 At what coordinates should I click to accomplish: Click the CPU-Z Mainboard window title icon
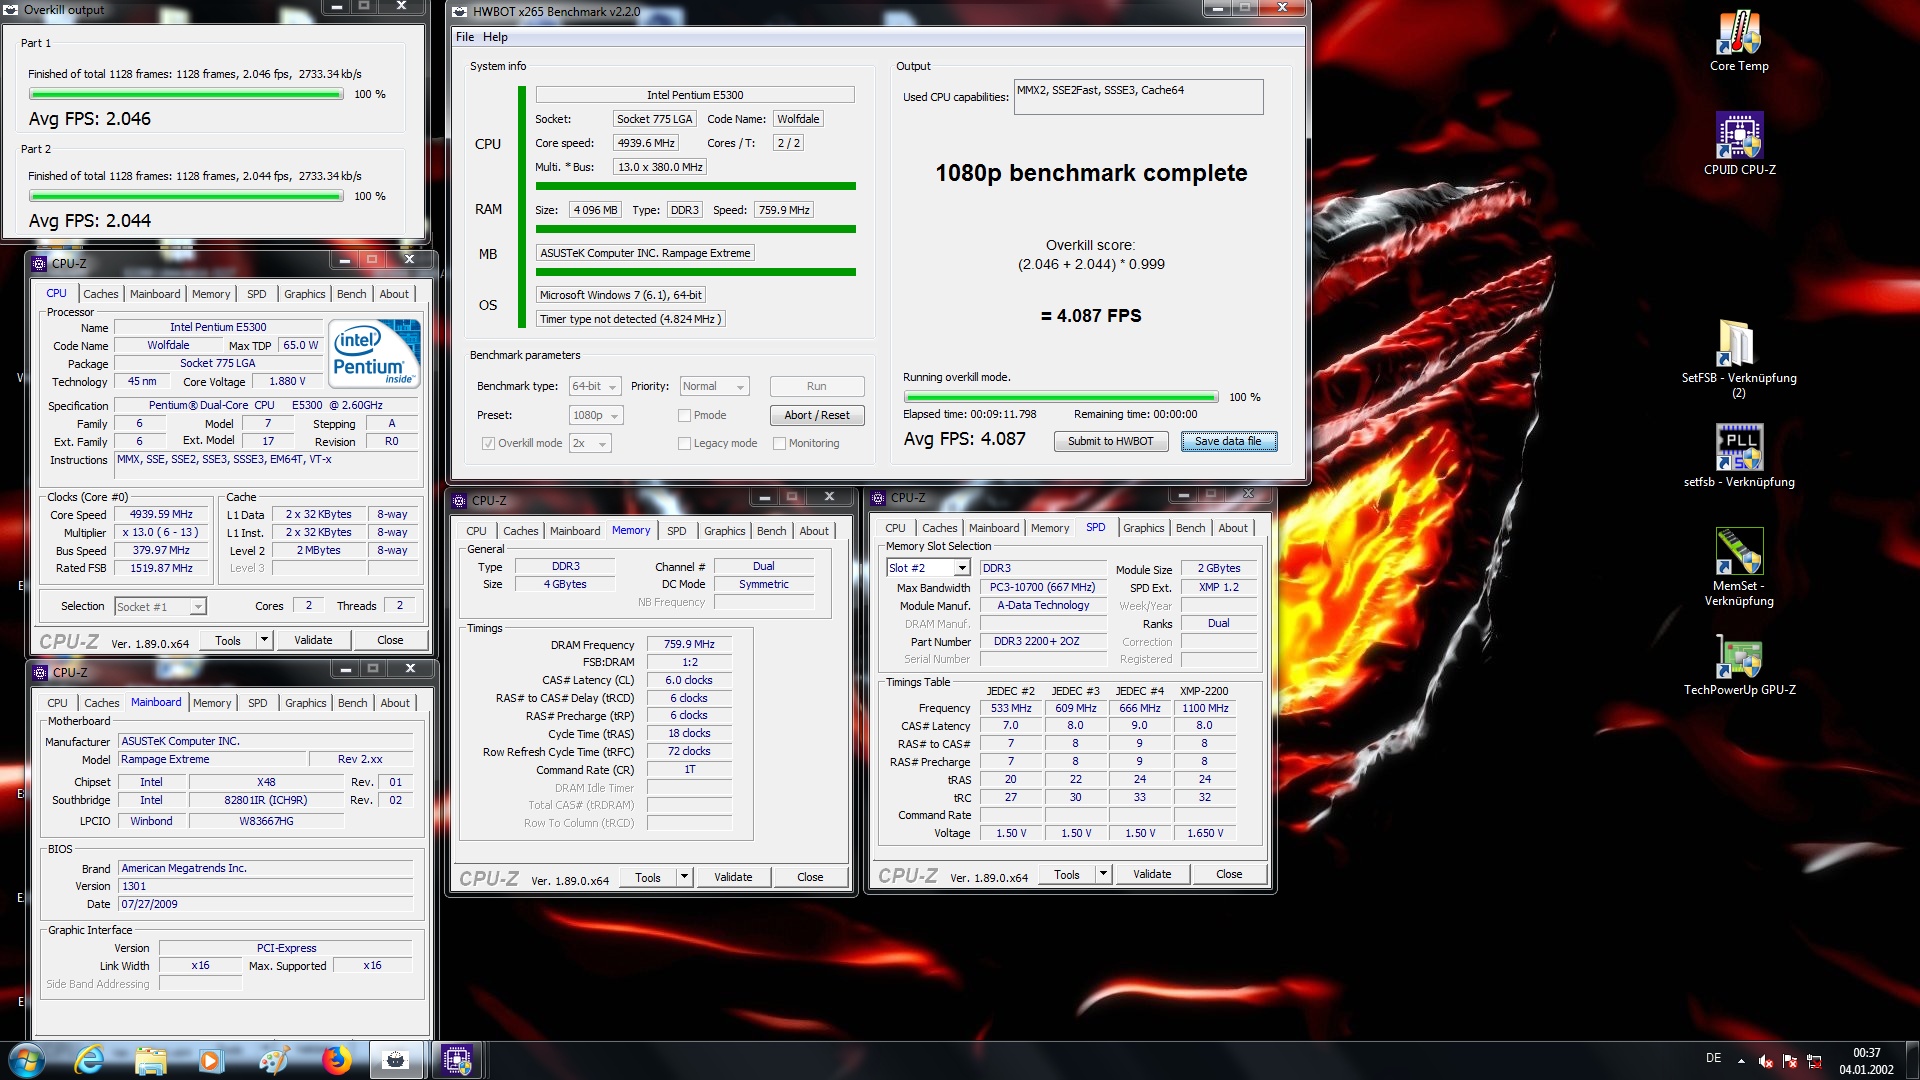click(x=40, y=672)
